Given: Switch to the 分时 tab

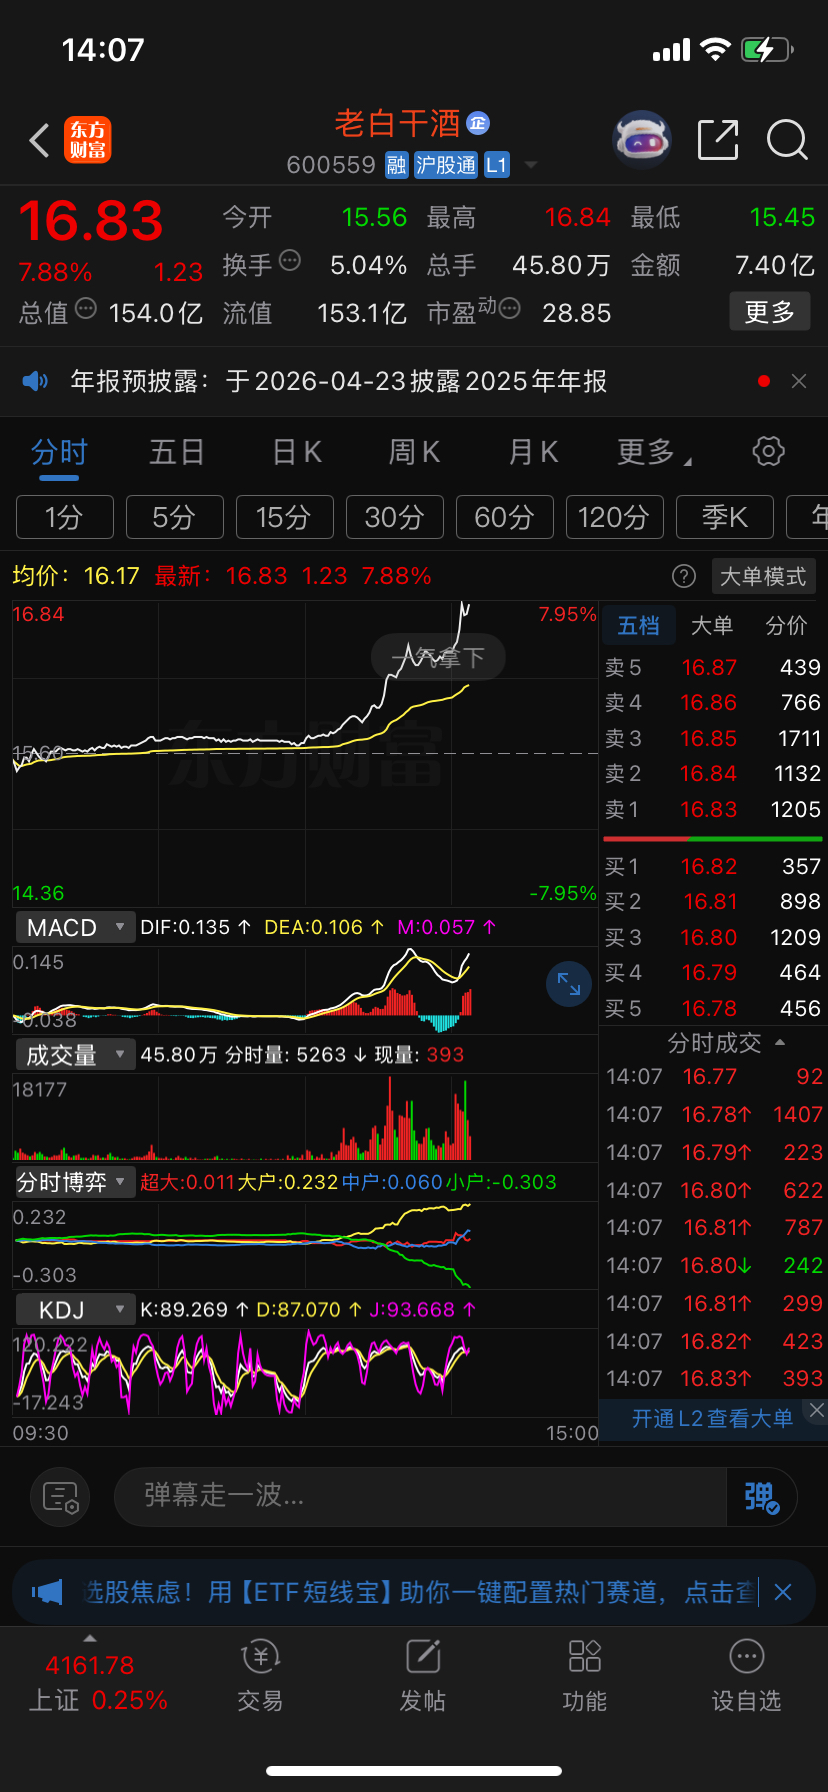Looking at the screenshot, I should [59, 453].
